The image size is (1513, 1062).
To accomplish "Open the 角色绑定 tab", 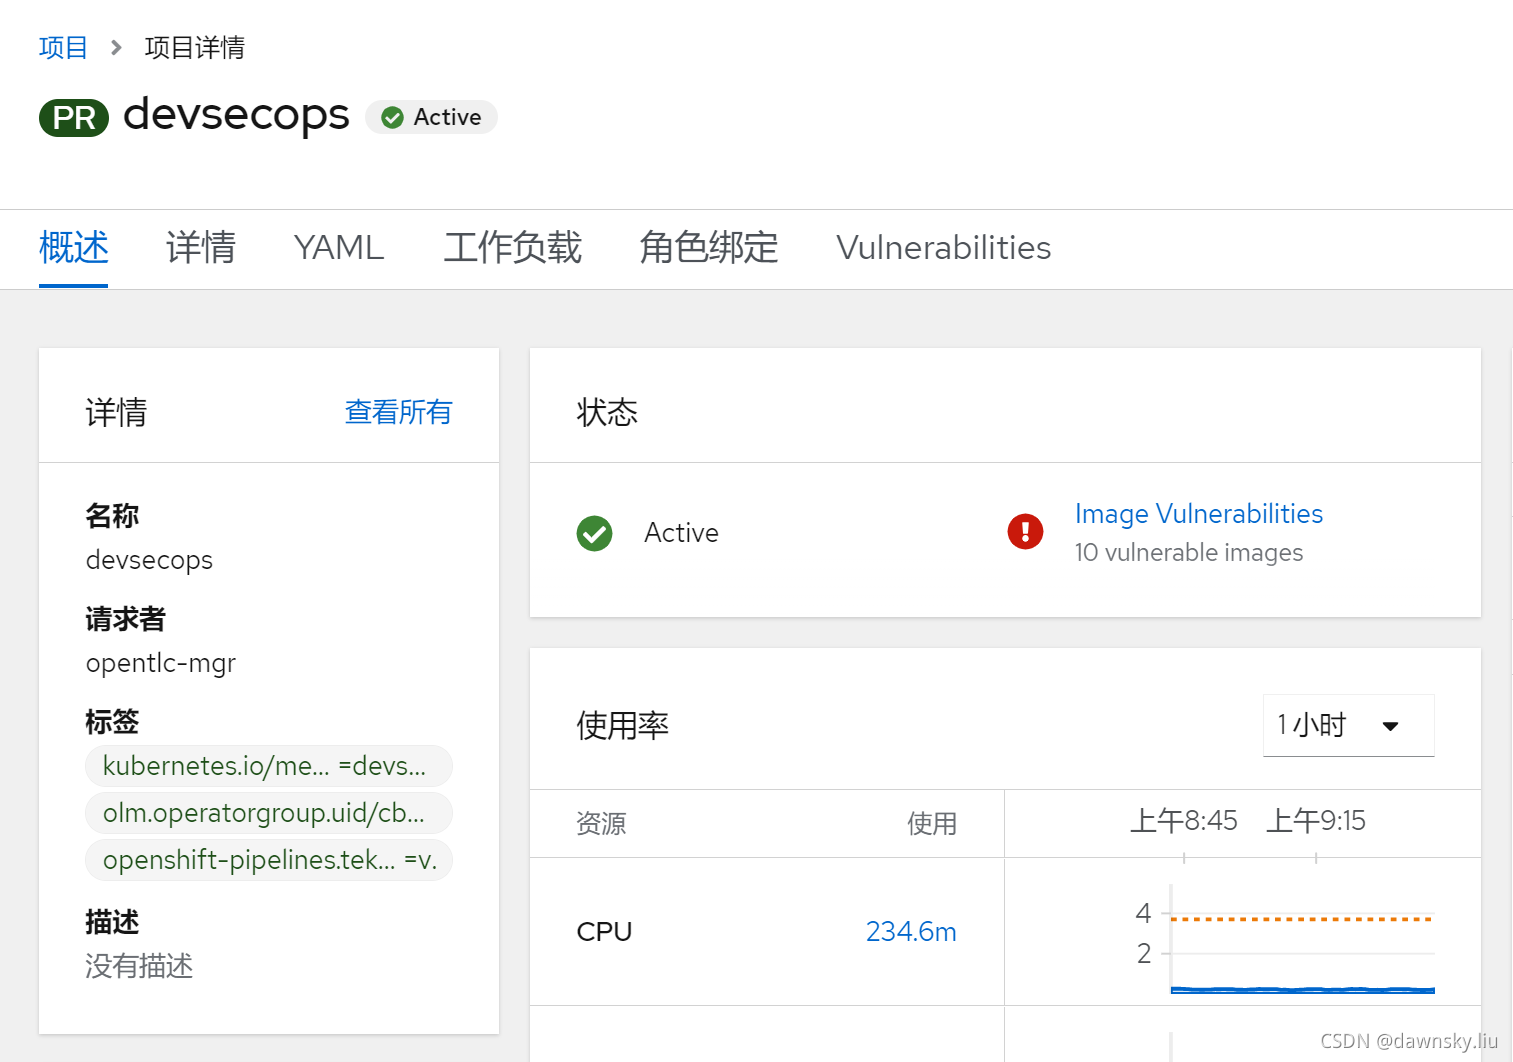I will click(x=709, y=248).
